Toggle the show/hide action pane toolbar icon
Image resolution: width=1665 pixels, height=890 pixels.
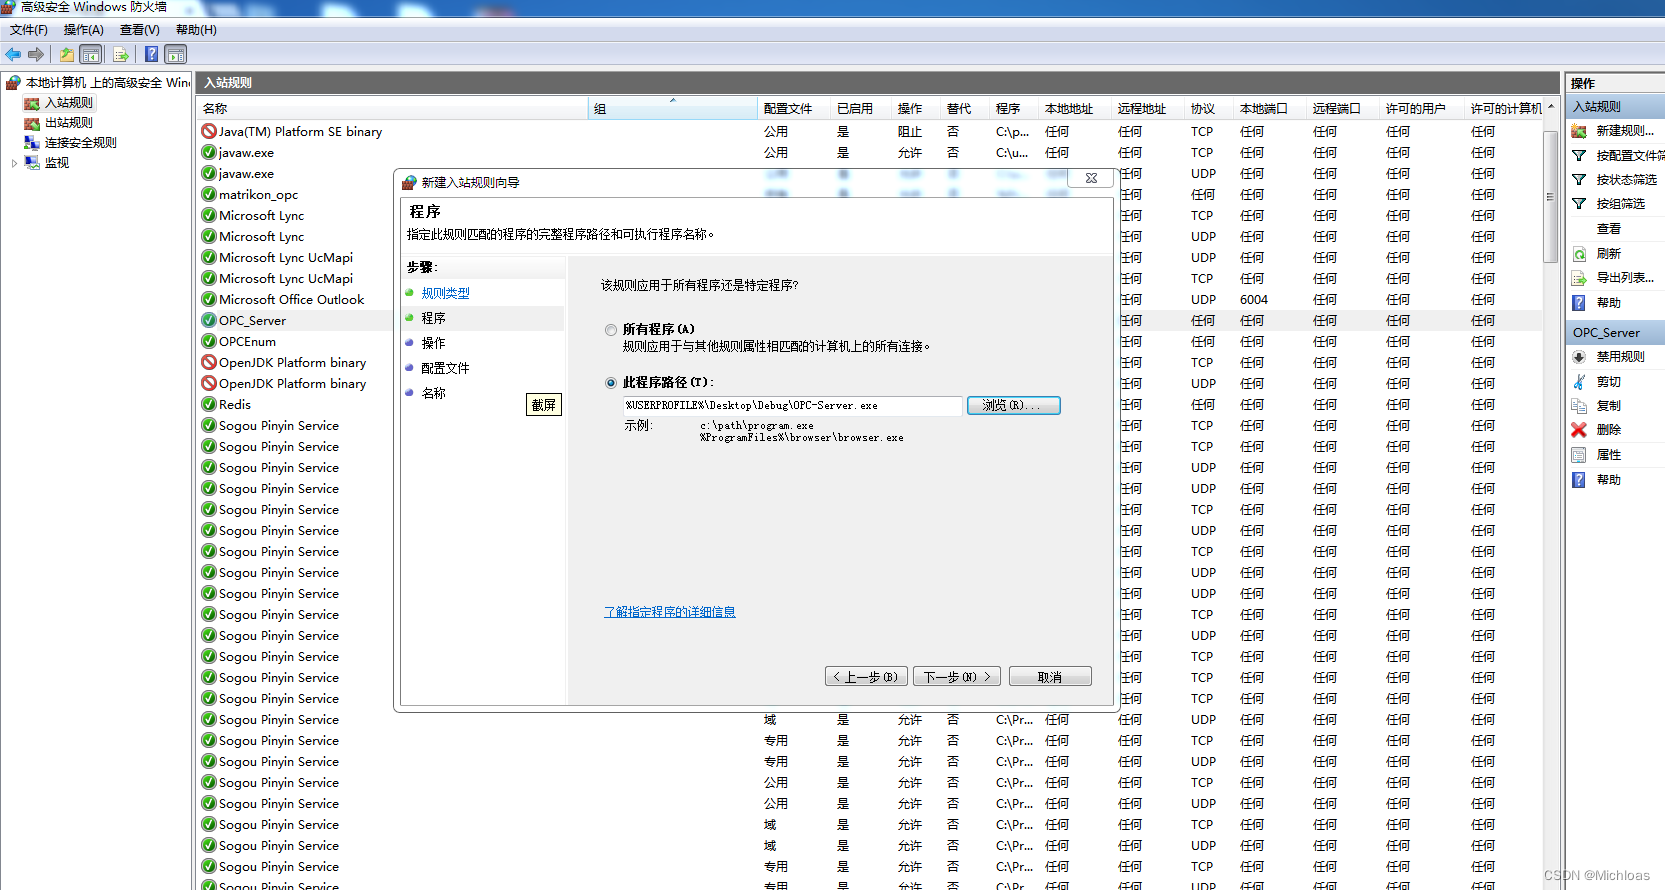pos(176,54)
